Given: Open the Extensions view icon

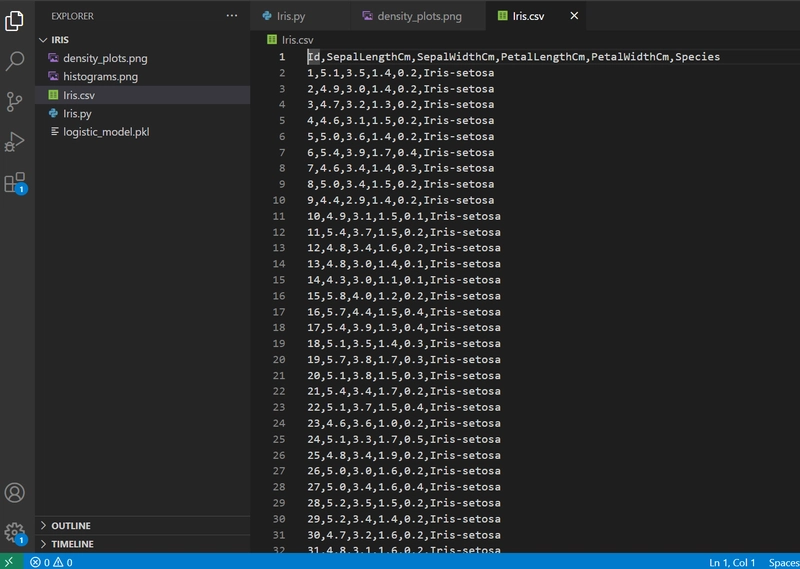Looking at the screenshot, I should pyautogui.click(x=14, y=183).
